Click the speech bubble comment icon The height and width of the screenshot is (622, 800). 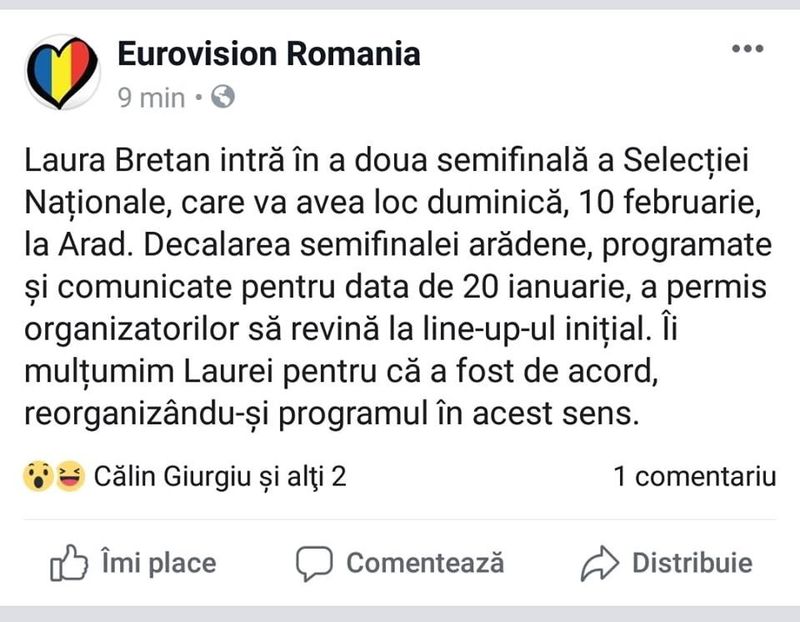coord(315,562)
